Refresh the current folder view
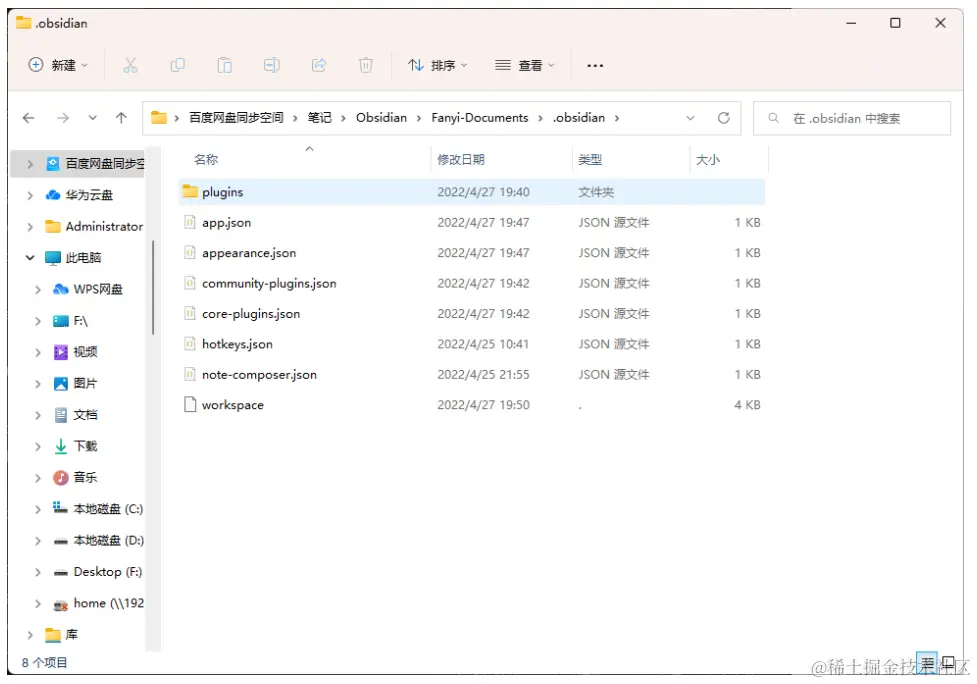Viewport: 977px width, 684px height. pos(723,118)
